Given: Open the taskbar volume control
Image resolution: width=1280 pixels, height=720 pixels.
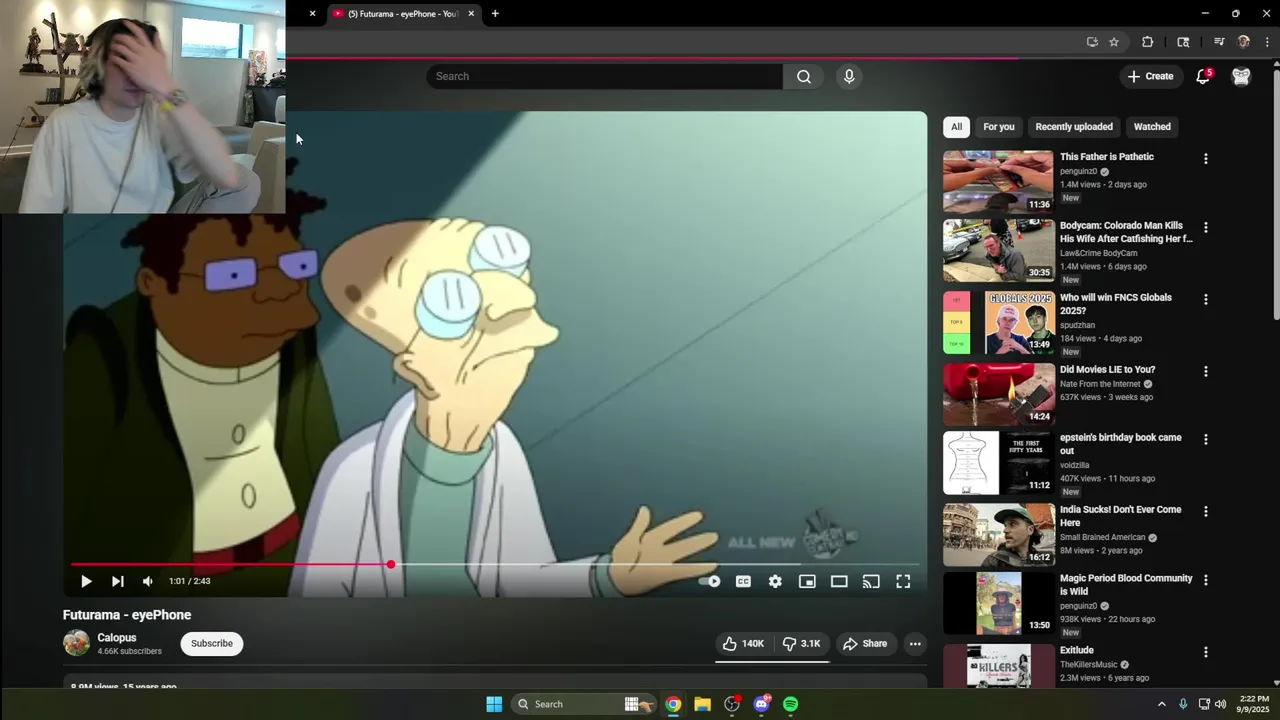Looking at the screenshot, I should point(1220,704).
